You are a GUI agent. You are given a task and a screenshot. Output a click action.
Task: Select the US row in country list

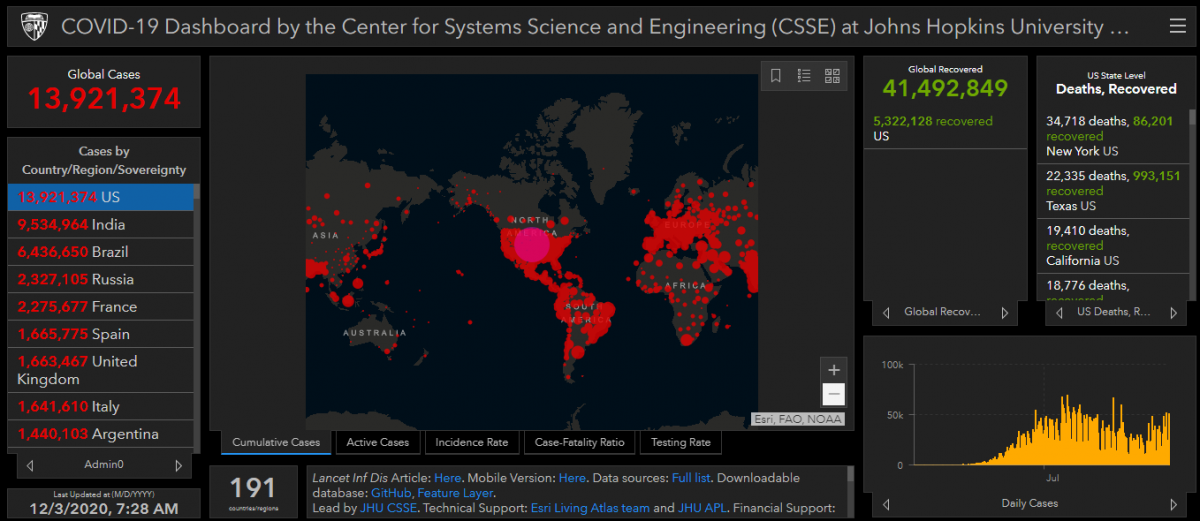click(x=100, y=197)
